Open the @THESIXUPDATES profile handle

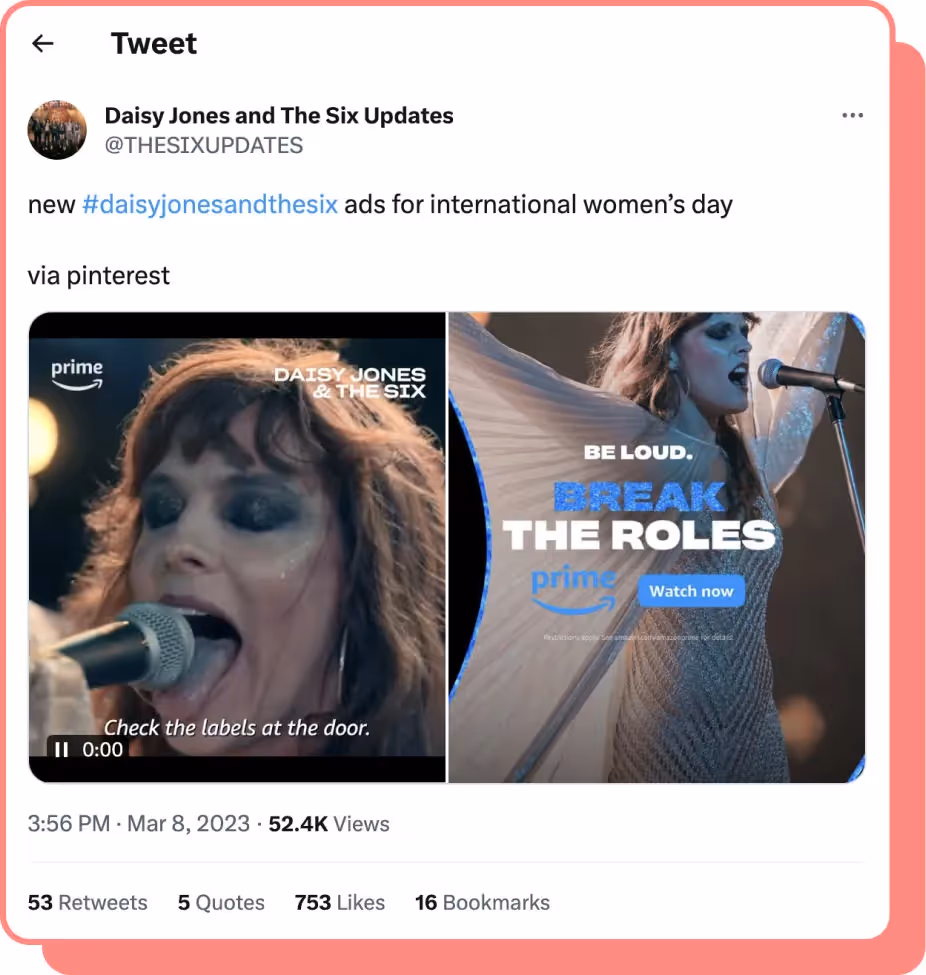pos(203,145)
